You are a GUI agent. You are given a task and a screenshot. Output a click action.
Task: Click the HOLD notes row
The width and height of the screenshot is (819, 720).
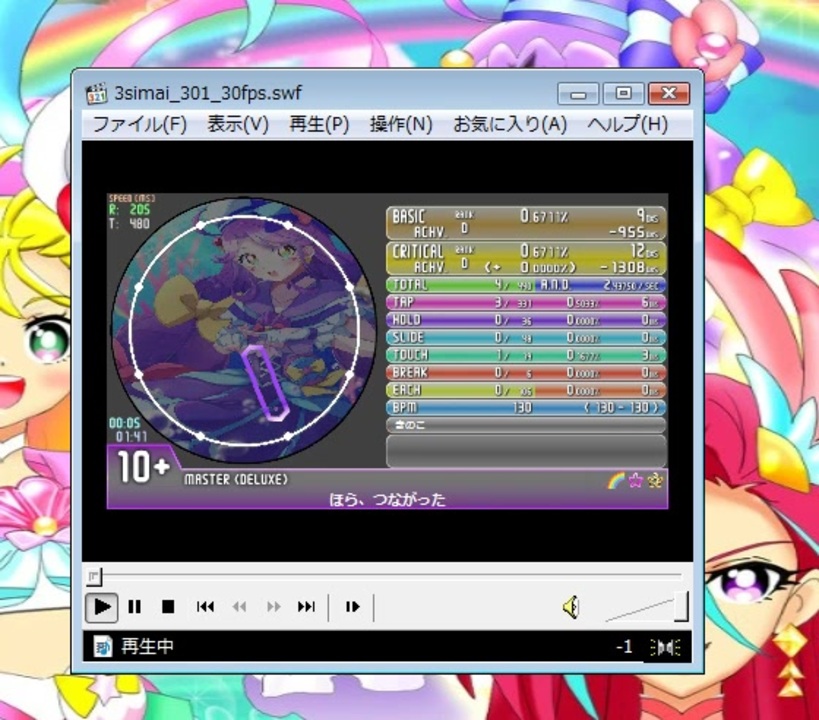(x=526, y=320)
